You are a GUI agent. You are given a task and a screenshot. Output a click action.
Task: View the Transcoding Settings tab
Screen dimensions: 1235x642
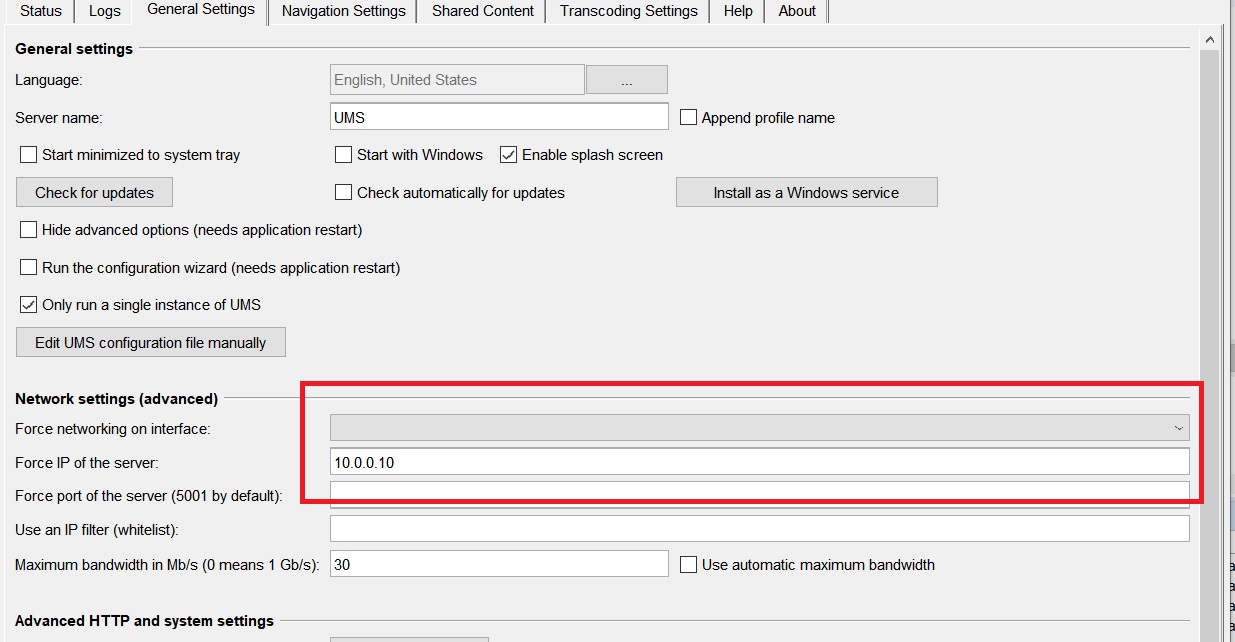pos(627,11)
